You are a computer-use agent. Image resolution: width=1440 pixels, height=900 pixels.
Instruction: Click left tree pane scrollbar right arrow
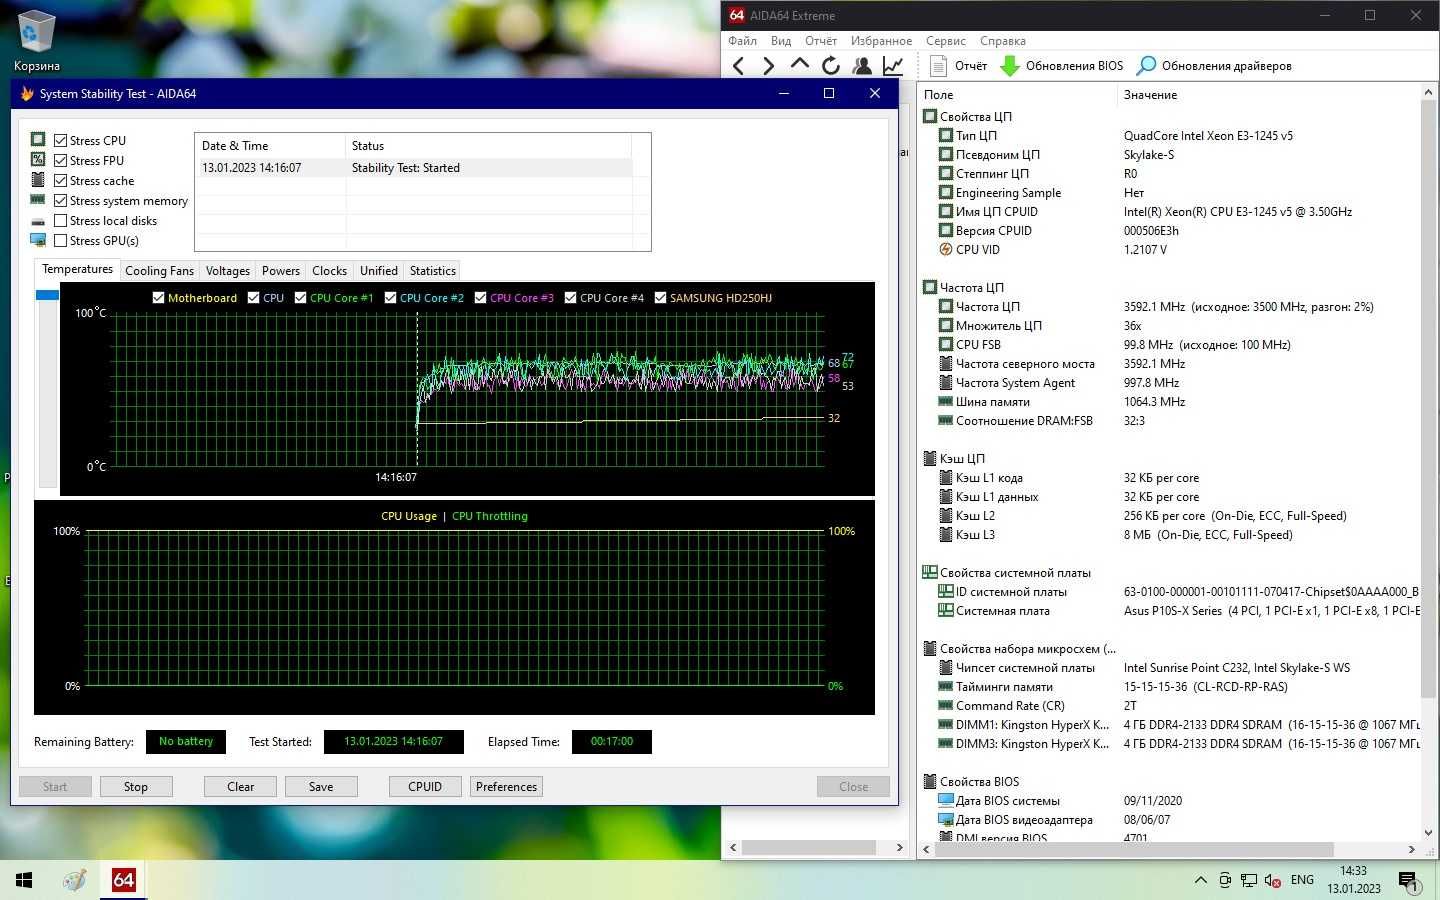[x=899, y=848]
